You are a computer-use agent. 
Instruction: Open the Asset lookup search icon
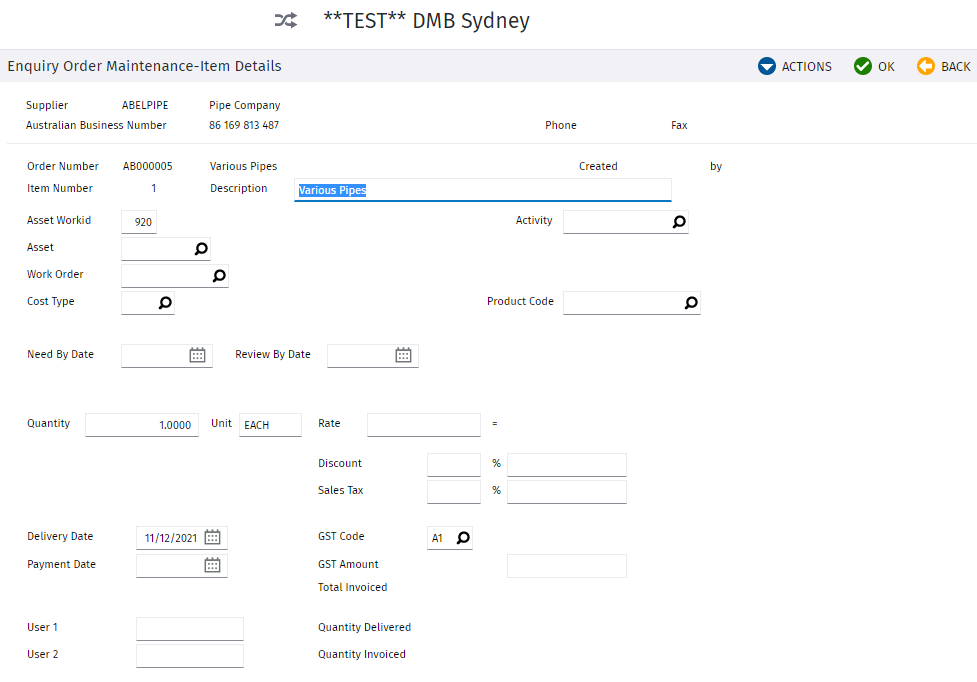pyautogui.click(x=201, y=249)
